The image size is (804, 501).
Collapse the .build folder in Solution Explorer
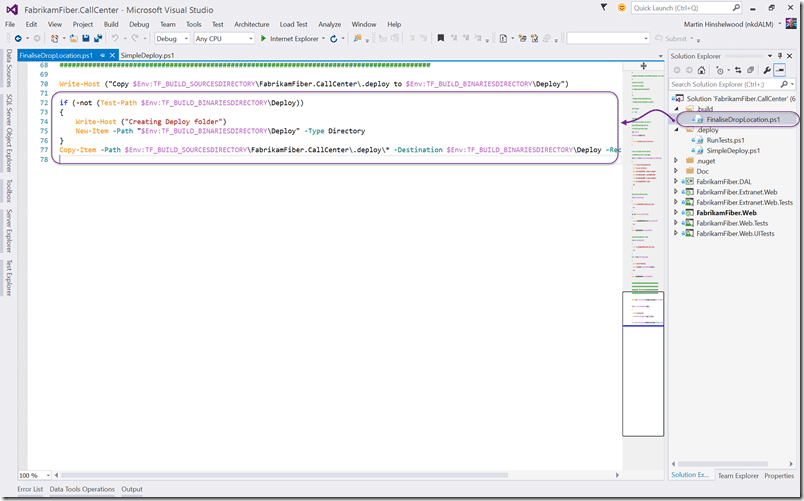coord(676,109)
